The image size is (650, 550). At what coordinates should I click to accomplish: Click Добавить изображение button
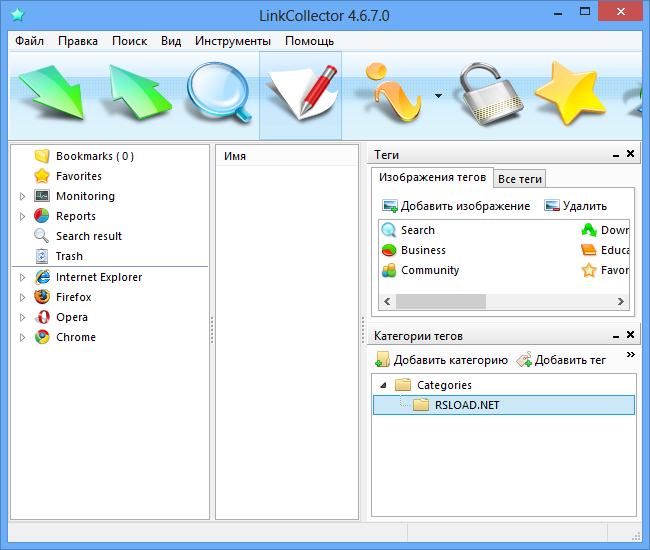point(456,206)
